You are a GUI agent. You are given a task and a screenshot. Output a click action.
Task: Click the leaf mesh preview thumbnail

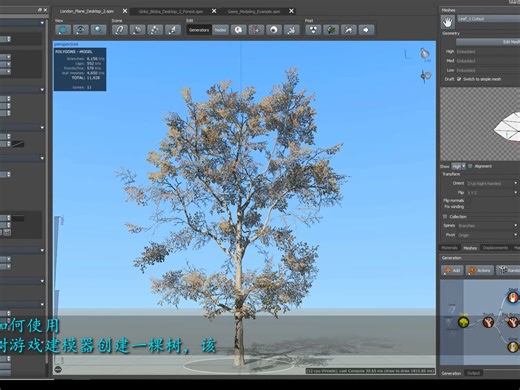coord(480,125)
